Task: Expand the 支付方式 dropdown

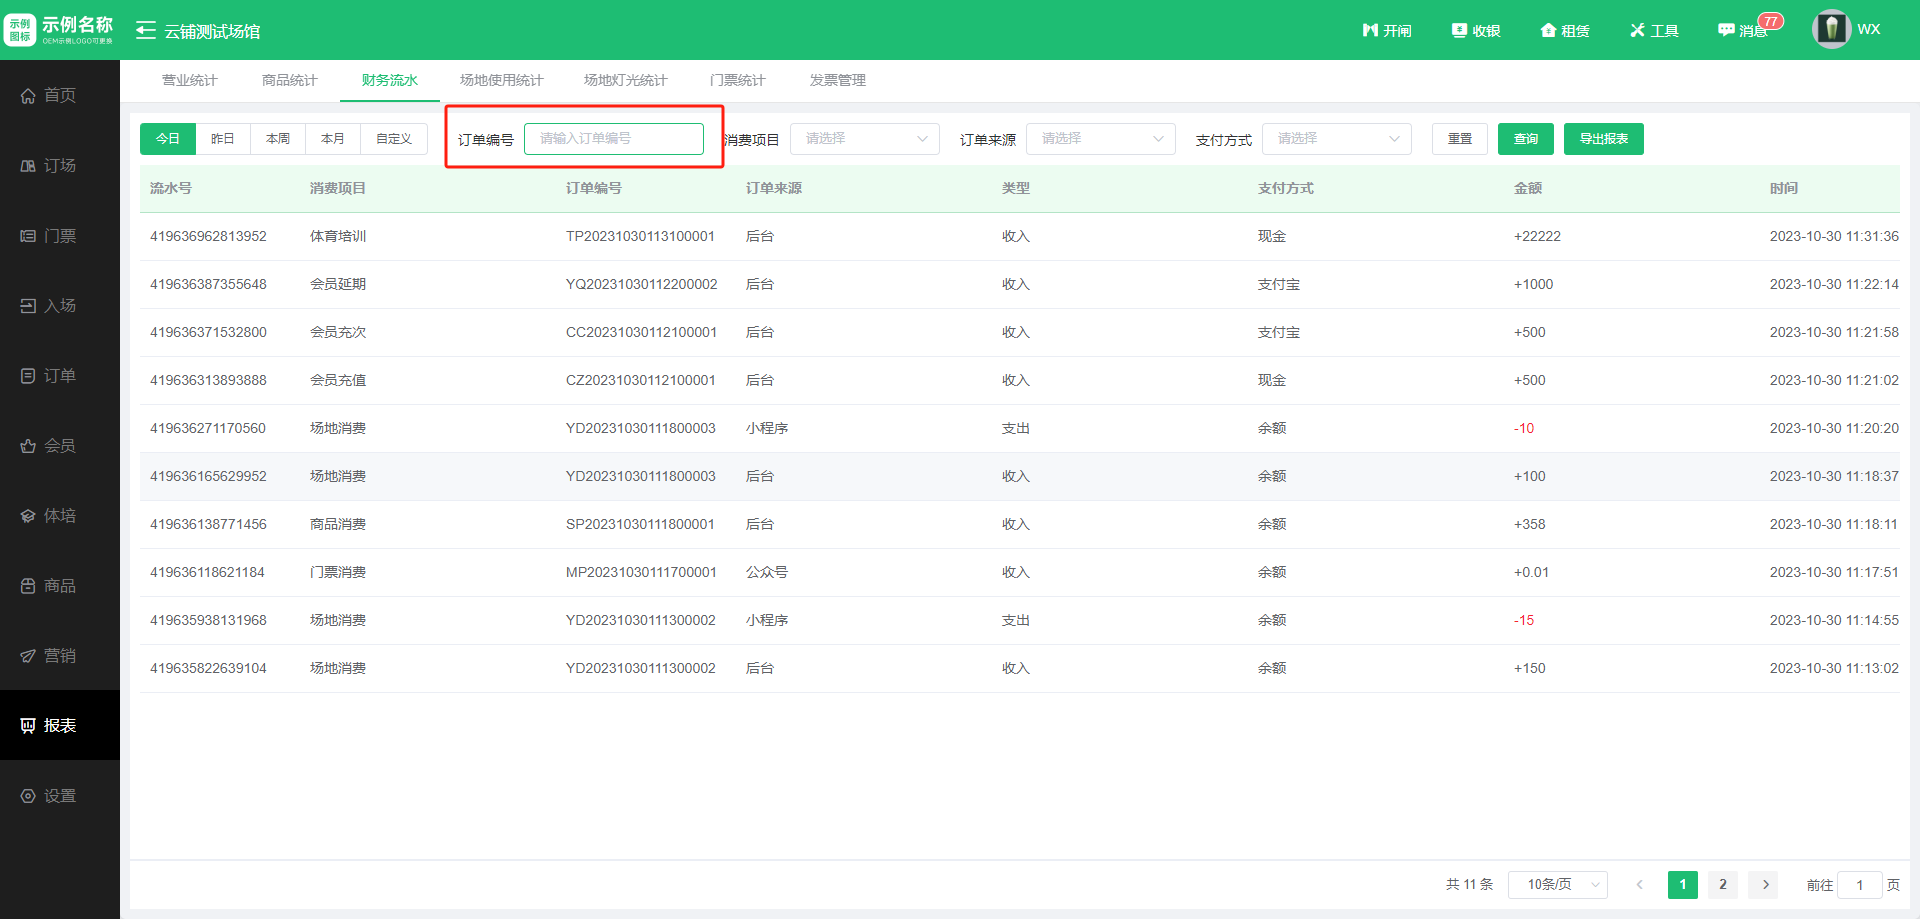Action: pyautogui.click(x=1336, y=139)
